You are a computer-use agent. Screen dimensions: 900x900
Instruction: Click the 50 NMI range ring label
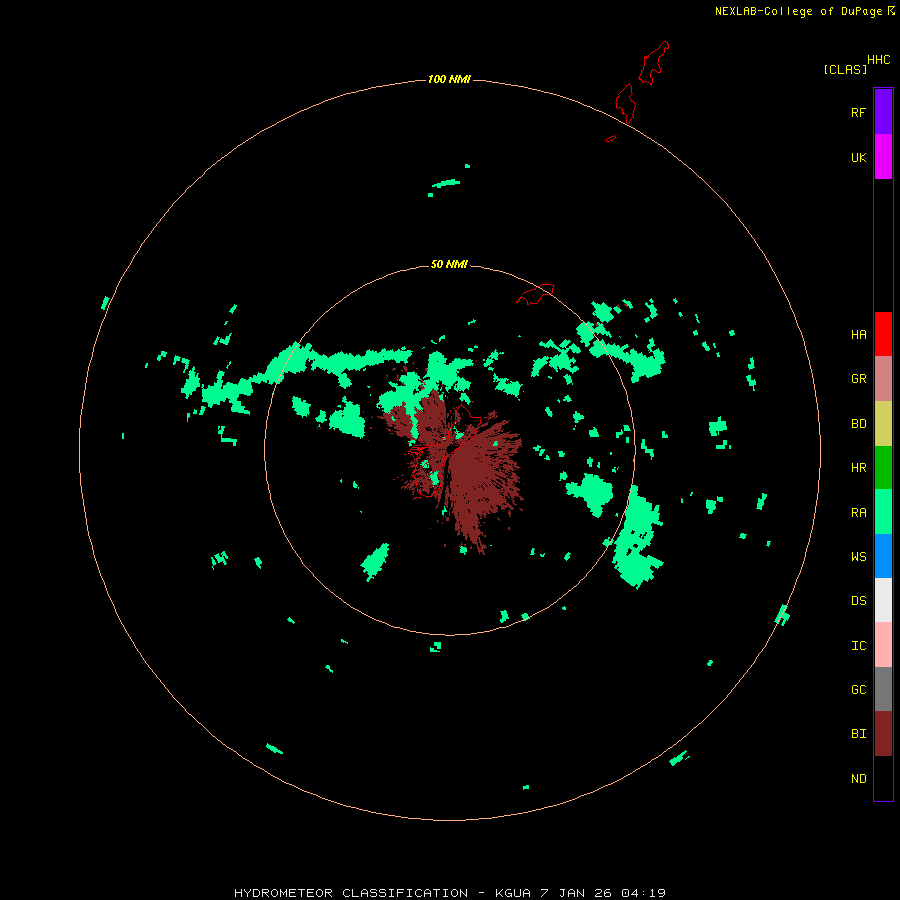[449, 265]
